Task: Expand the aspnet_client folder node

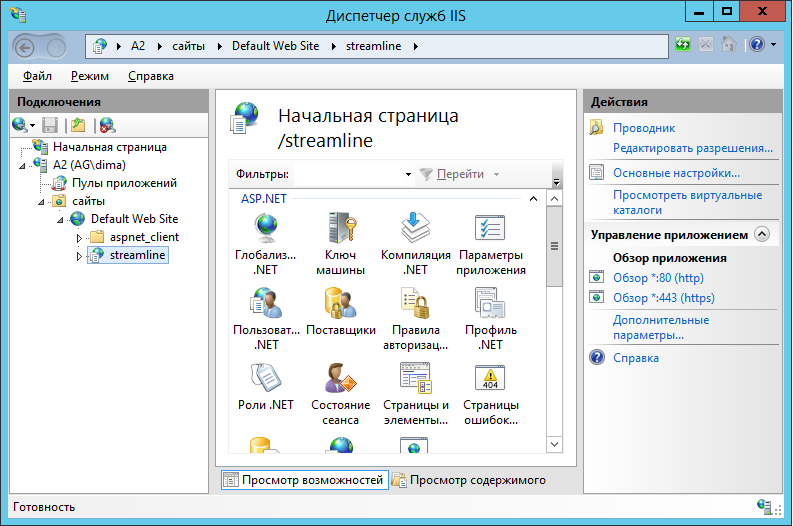Action: tap(79, 238)
